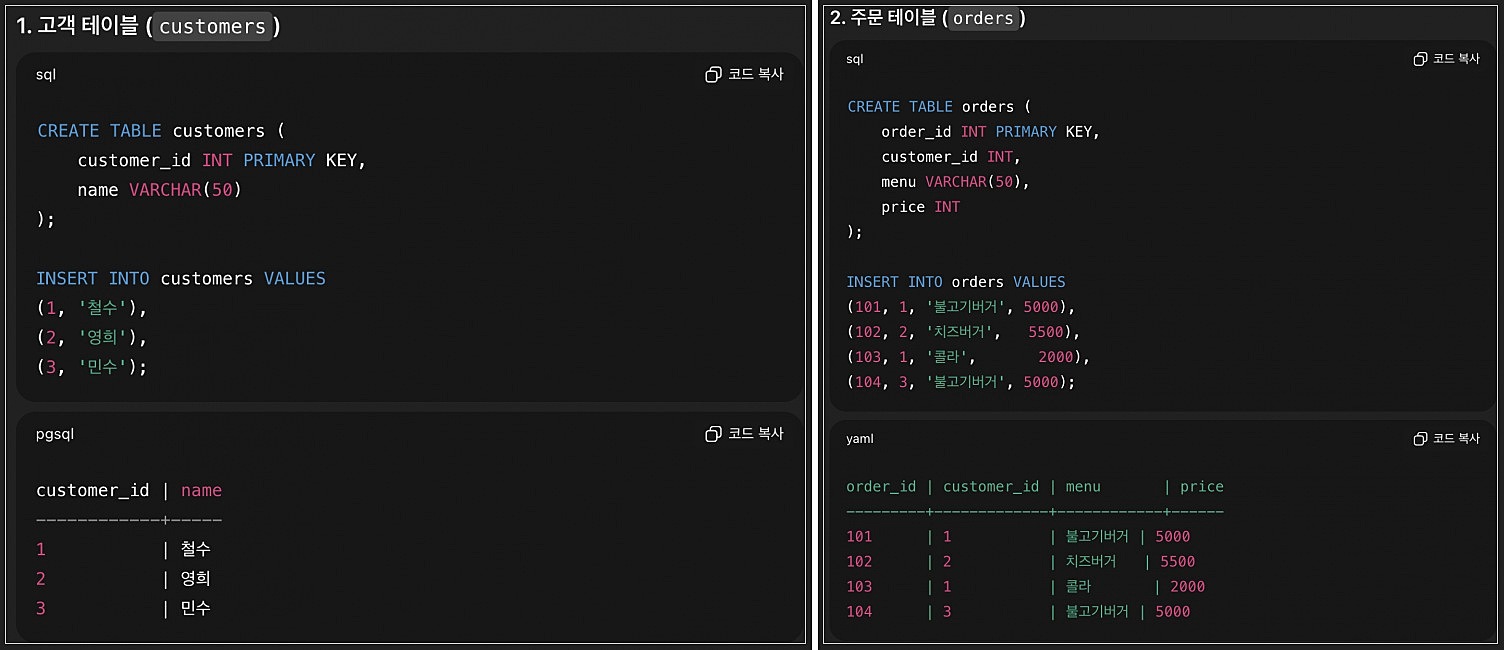Click the 'yaml' language label

tap(860, 439)
